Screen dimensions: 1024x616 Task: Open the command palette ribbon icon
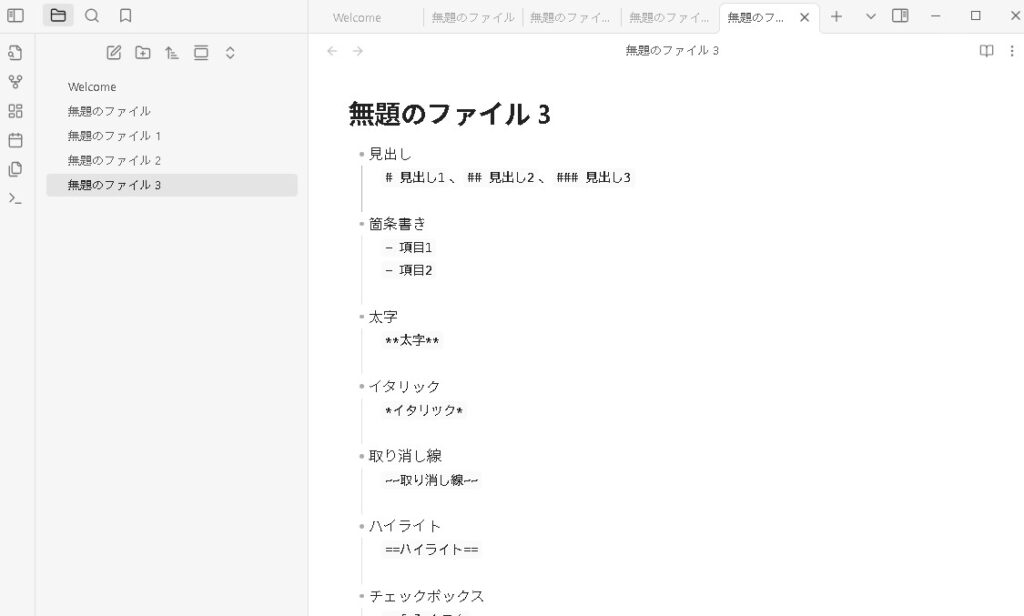15,198
